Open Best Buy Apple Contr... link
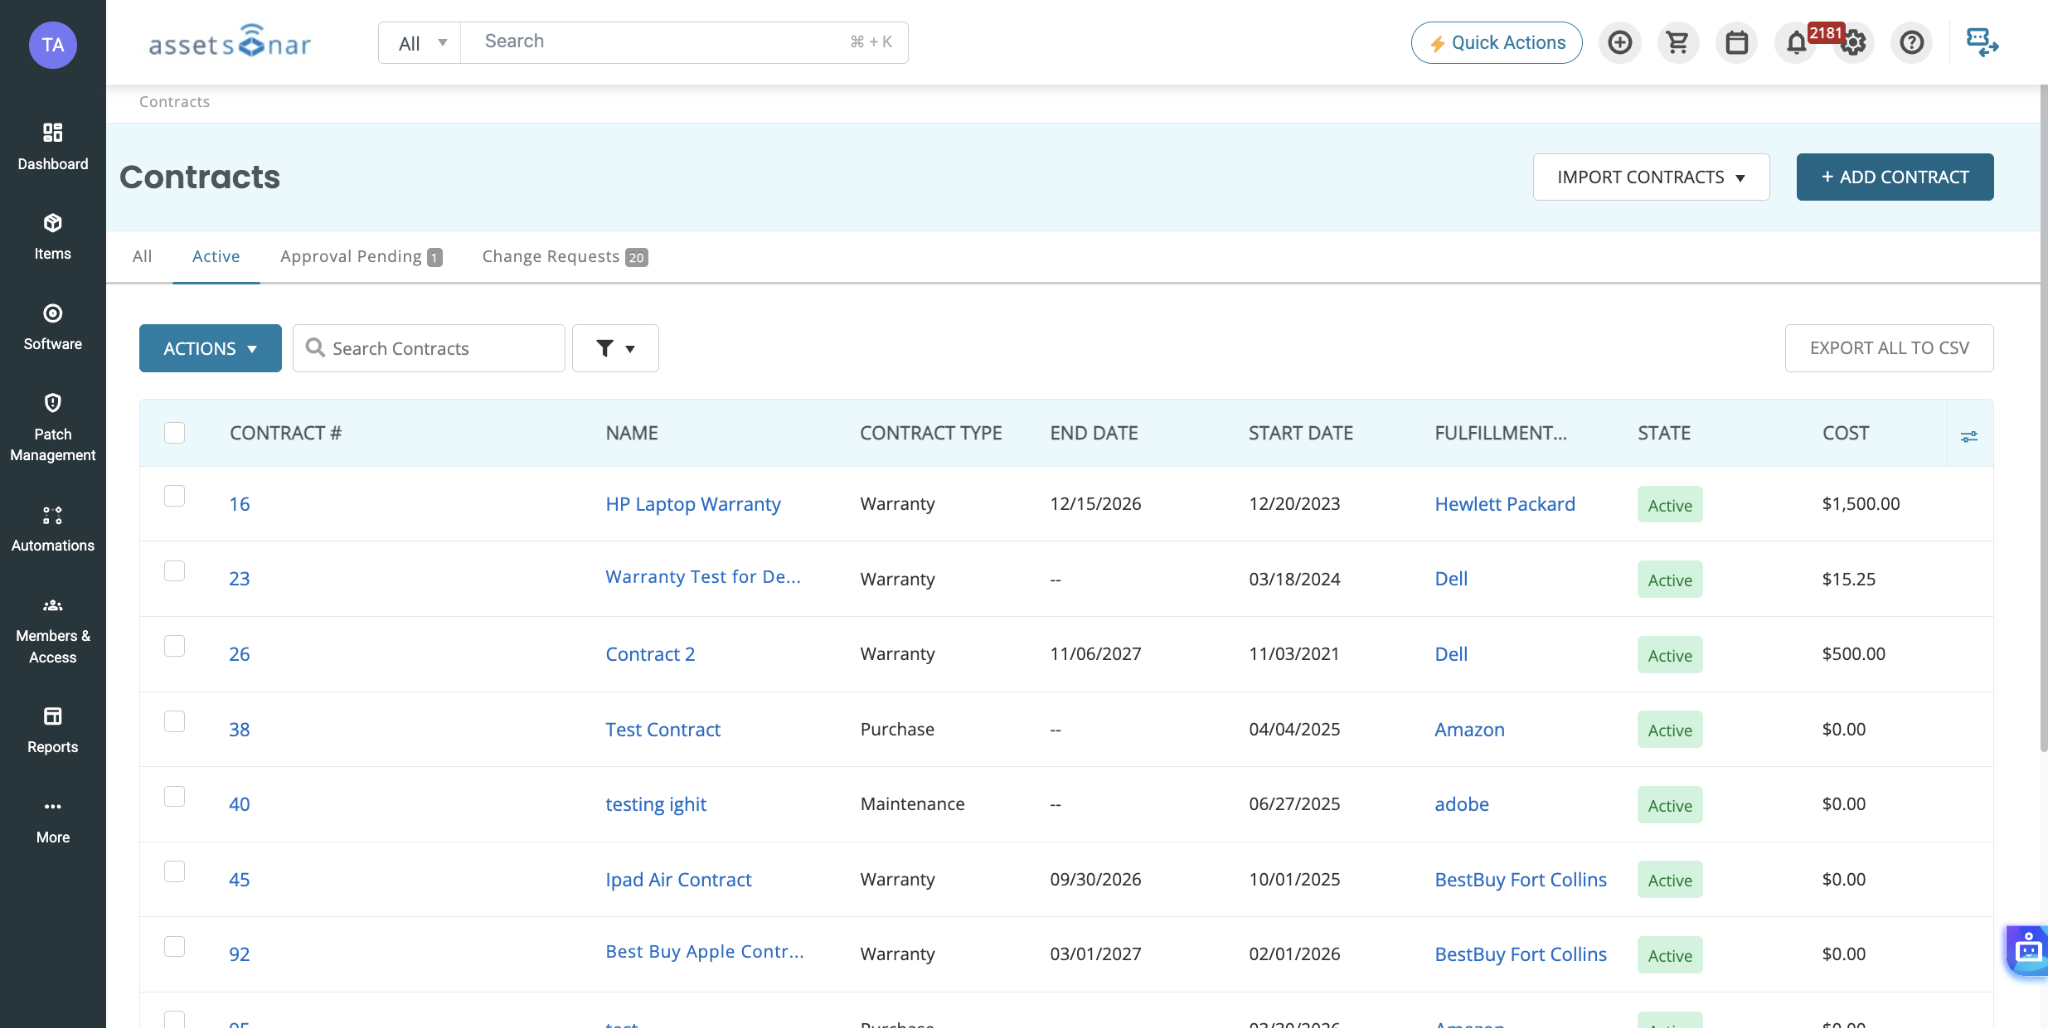This screenshot has height=1028, width=2048. pos(704,952)
